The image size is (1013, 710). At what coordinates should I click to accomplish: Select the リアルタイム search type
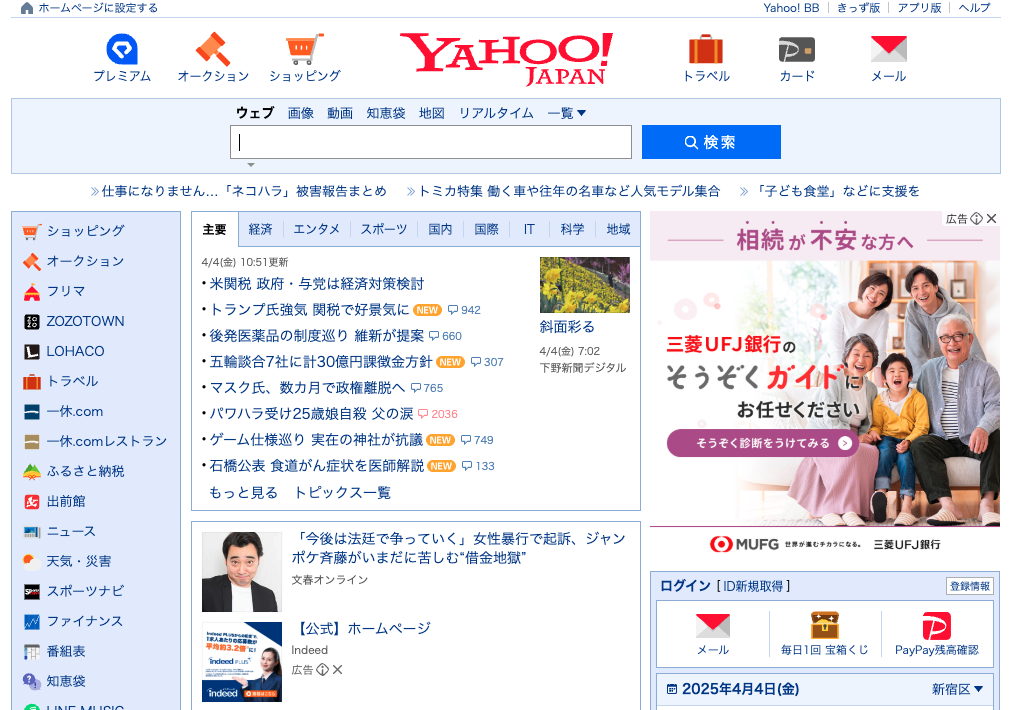[x=496, y=113]
